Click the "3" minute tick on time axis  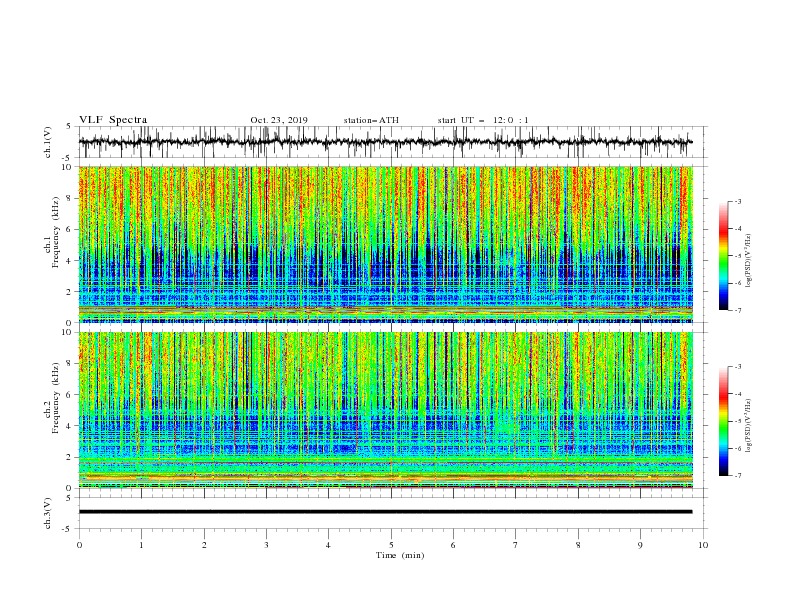pos(266,545)
